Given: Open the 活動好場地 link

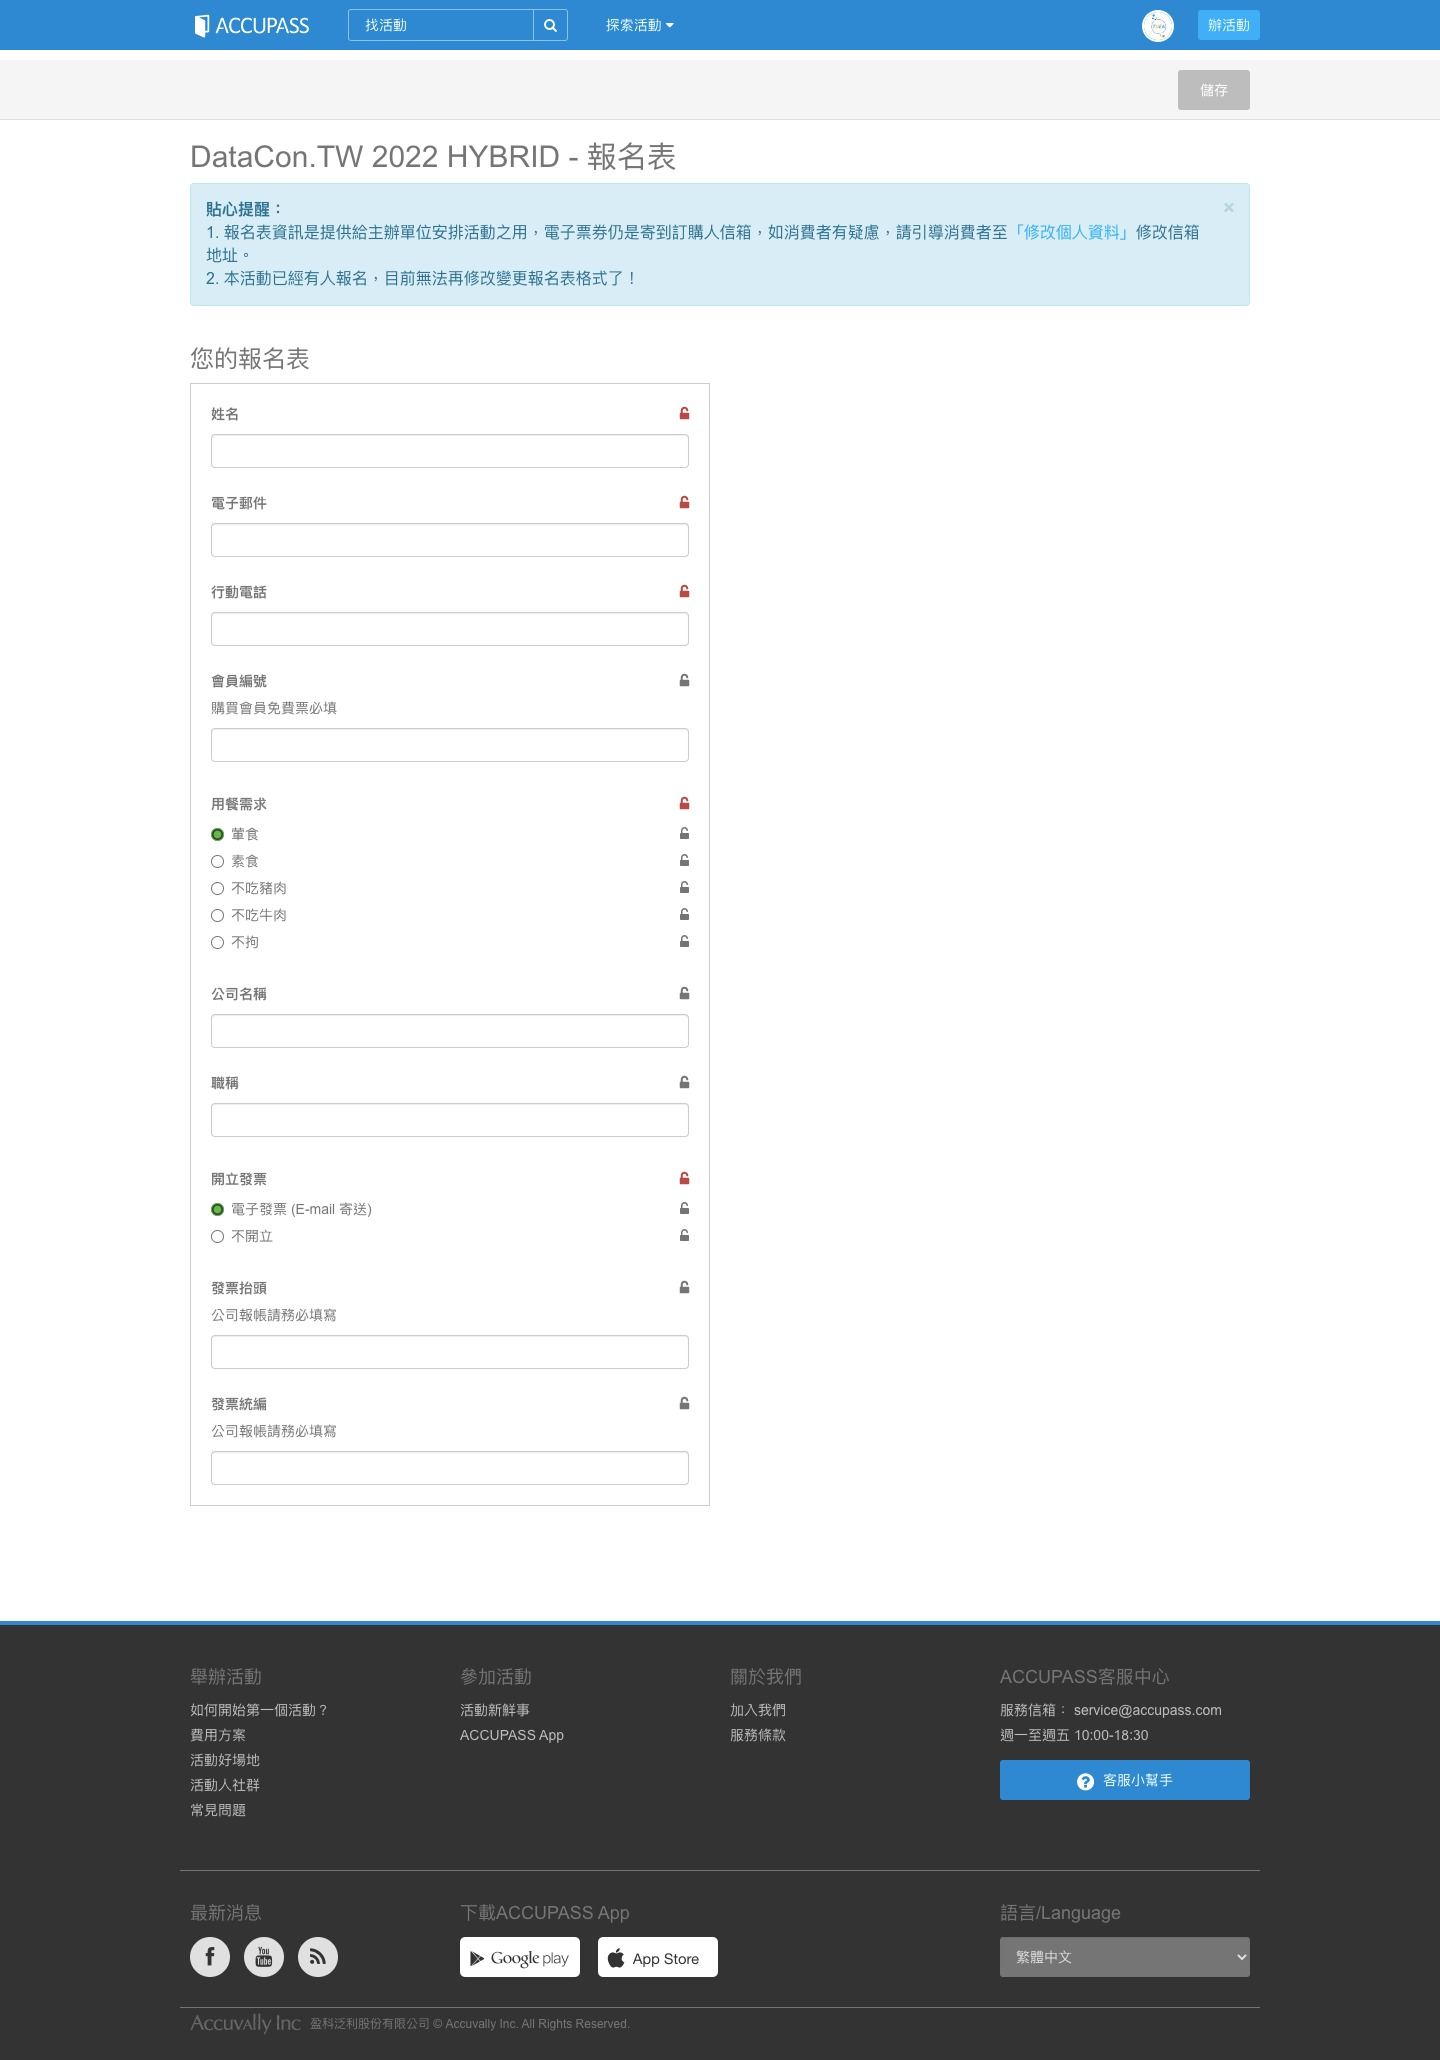Looking at the screenshot, I should click(x=225, y=1760).
